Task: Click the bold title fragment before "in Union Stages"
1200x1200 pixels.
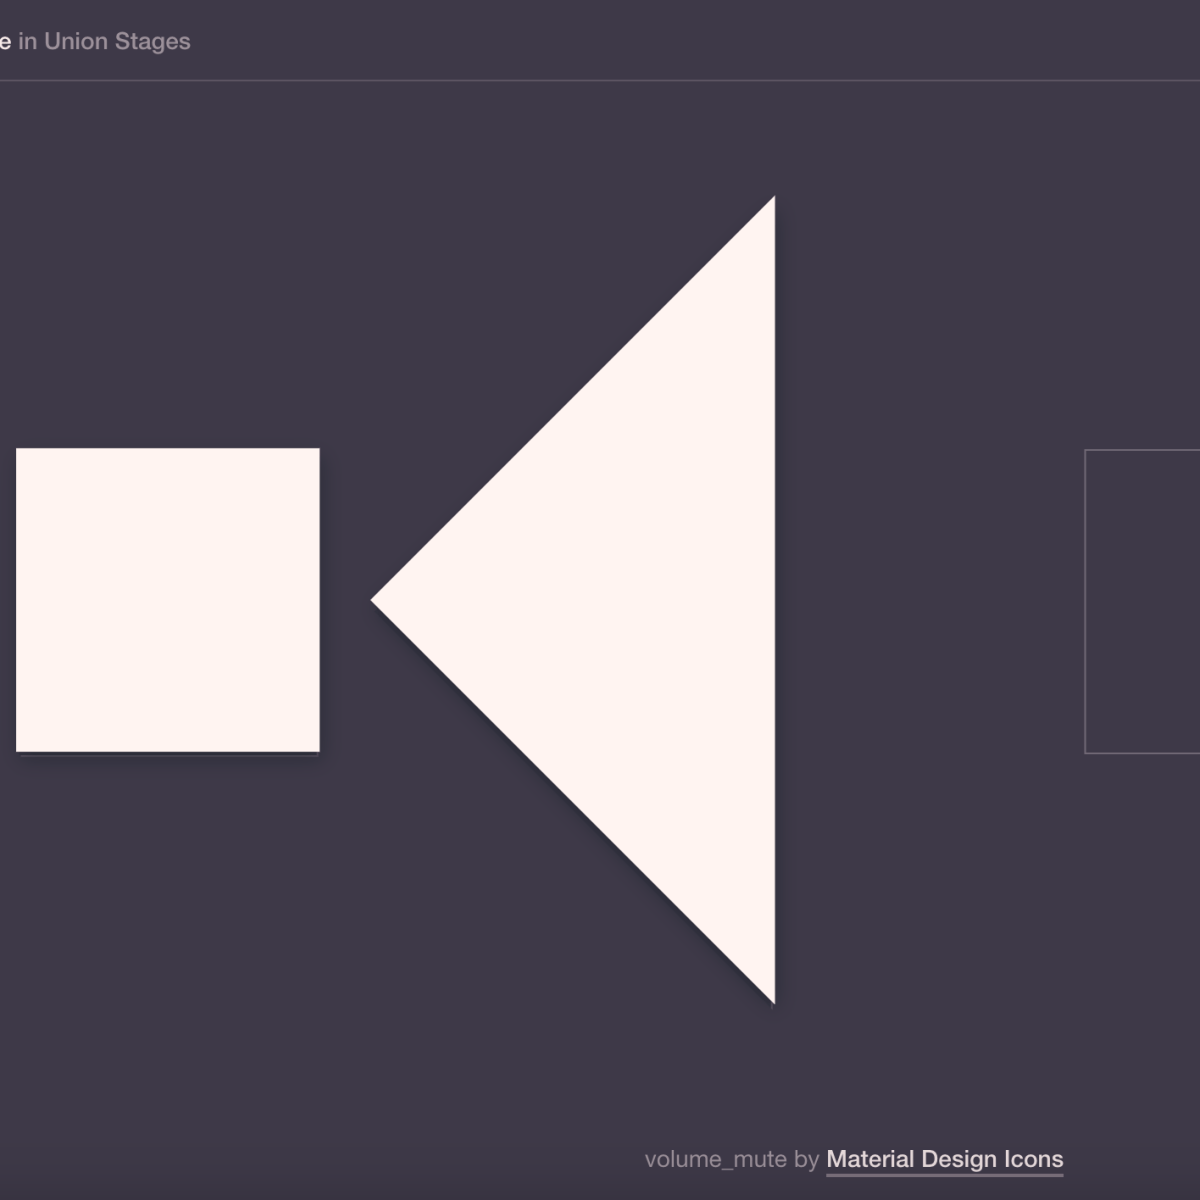Action: (x=5, y=41)
